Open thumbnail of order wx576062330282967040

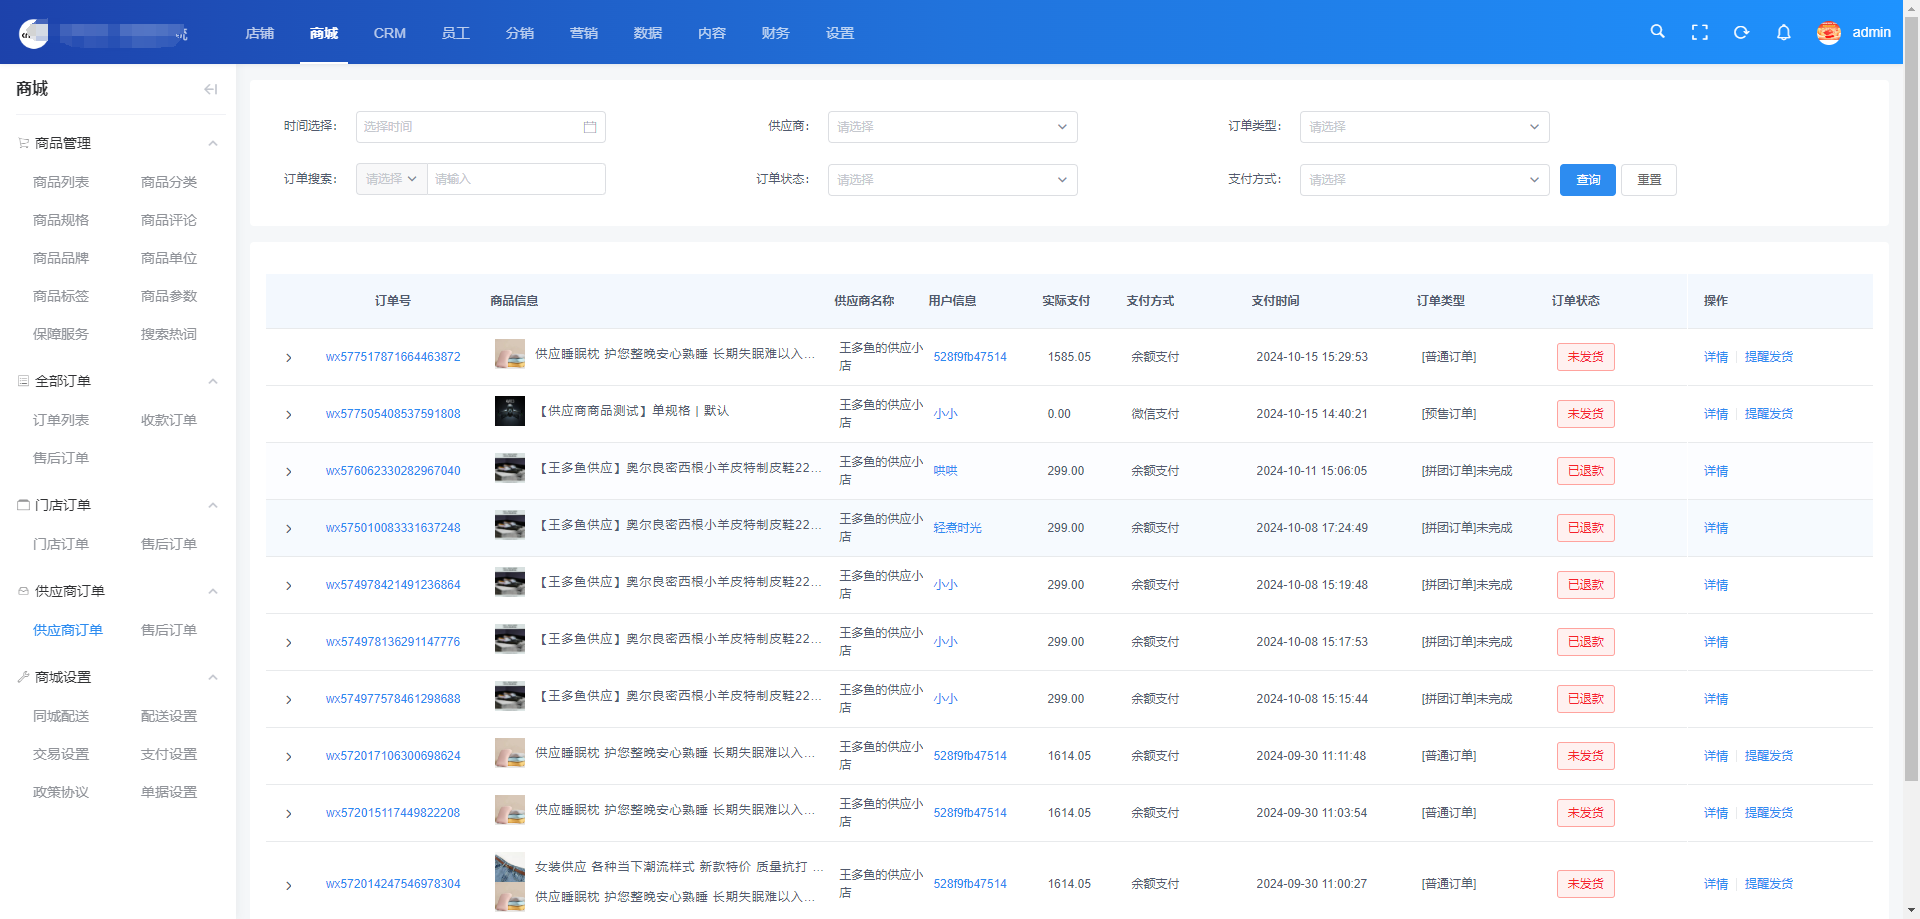click(510, 468)
